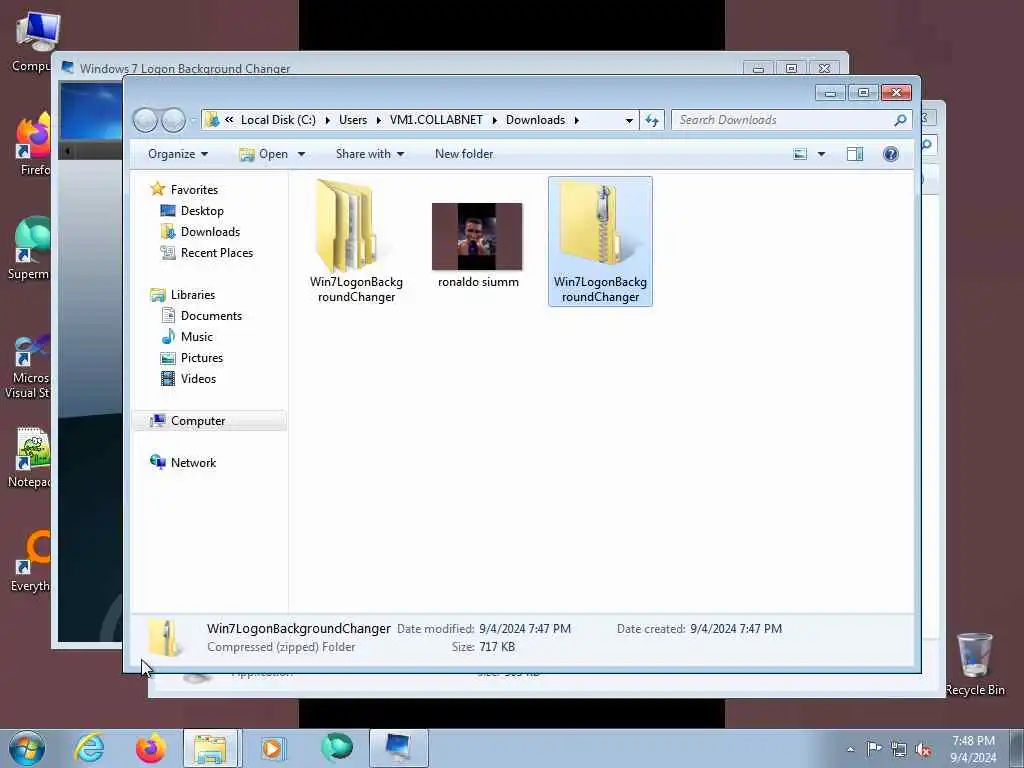Select Computer in the navigation pane
Viewport: 1024px width, 768px height.
(210, 421)
